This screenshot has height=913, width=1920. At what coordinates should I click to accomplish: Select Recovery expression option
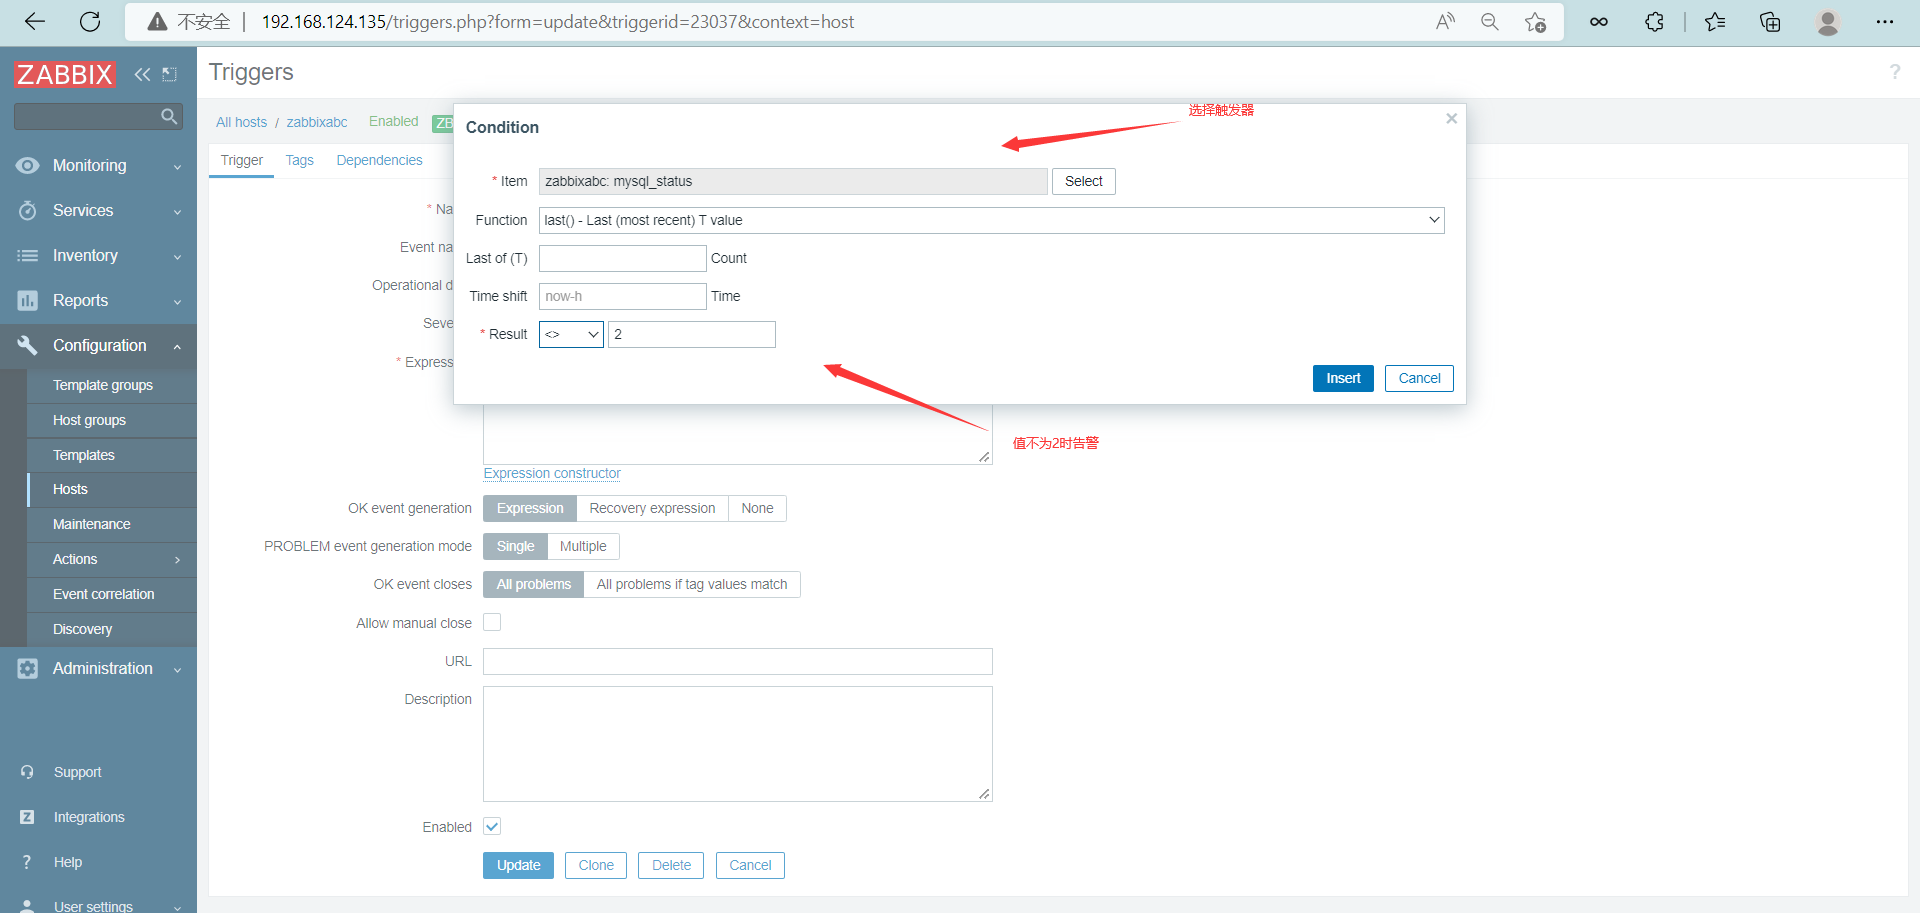[652, 509]
